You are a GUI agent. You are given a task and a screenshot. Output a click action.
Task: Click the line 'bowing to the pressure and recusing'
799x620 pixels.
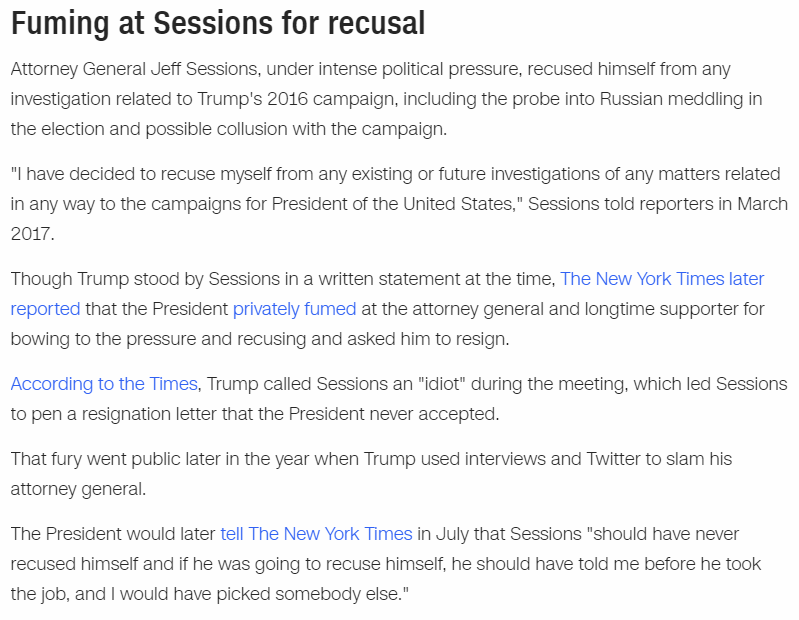click(x=260, y=339)
